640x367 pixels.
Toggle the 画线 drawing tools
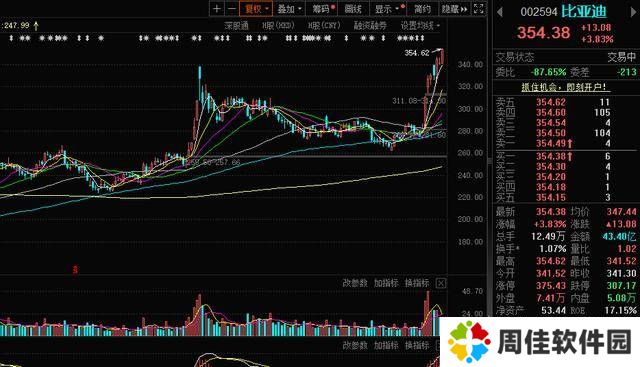pyautogui.click(x=353, y=9)
